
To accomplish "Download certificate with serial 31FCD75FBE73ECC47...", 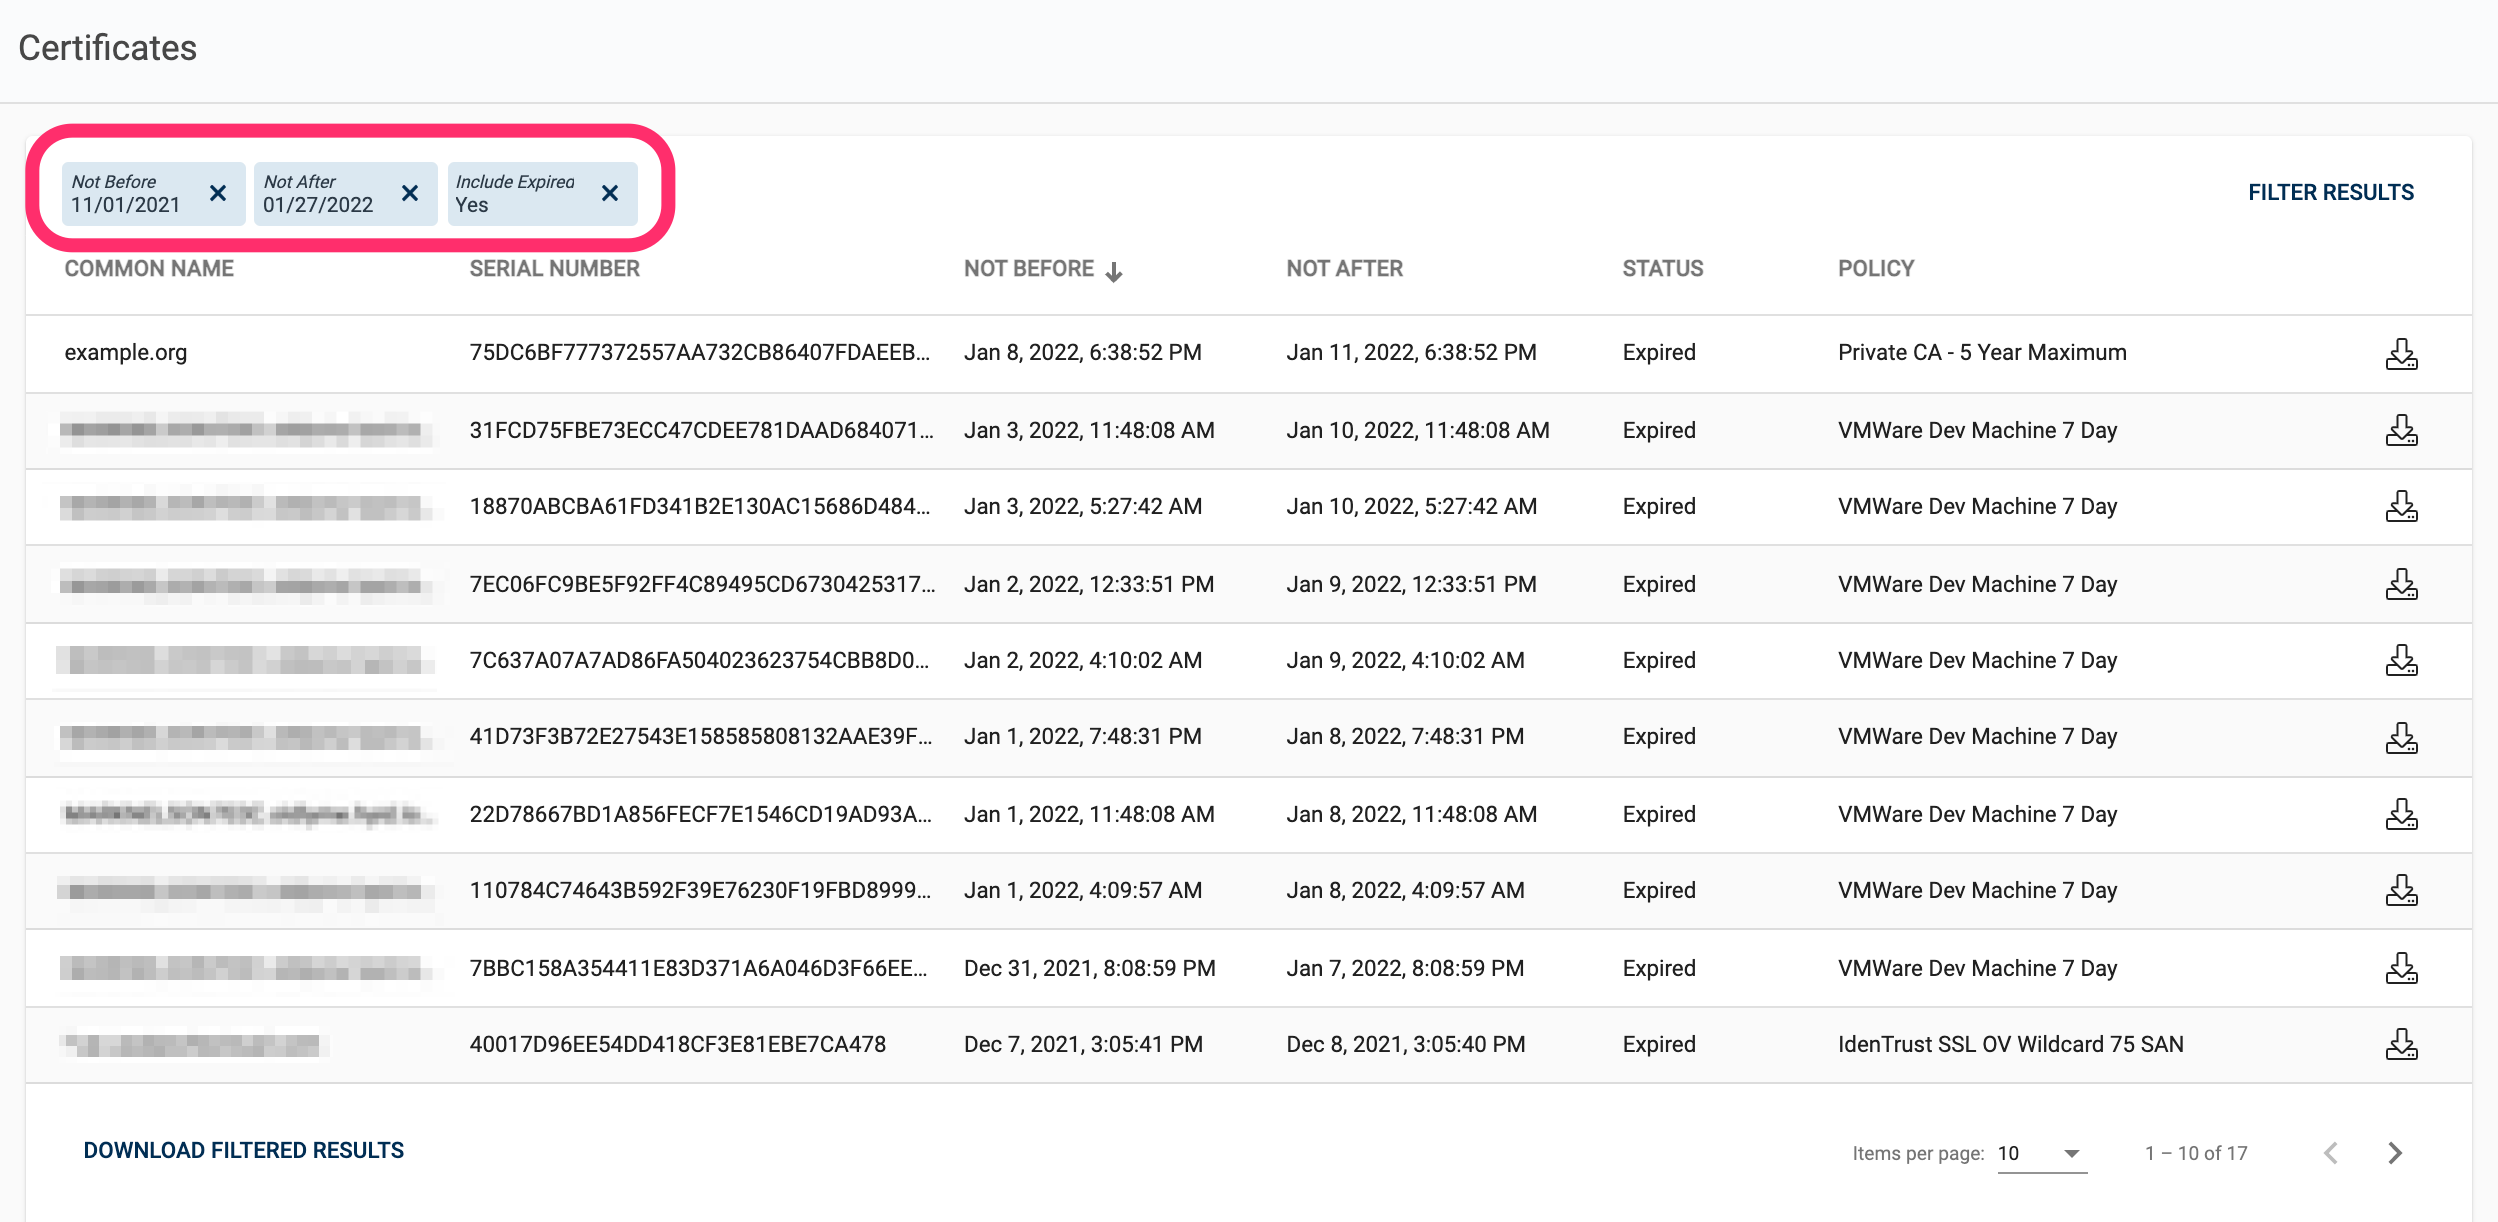I will (x=2401, y=431).
